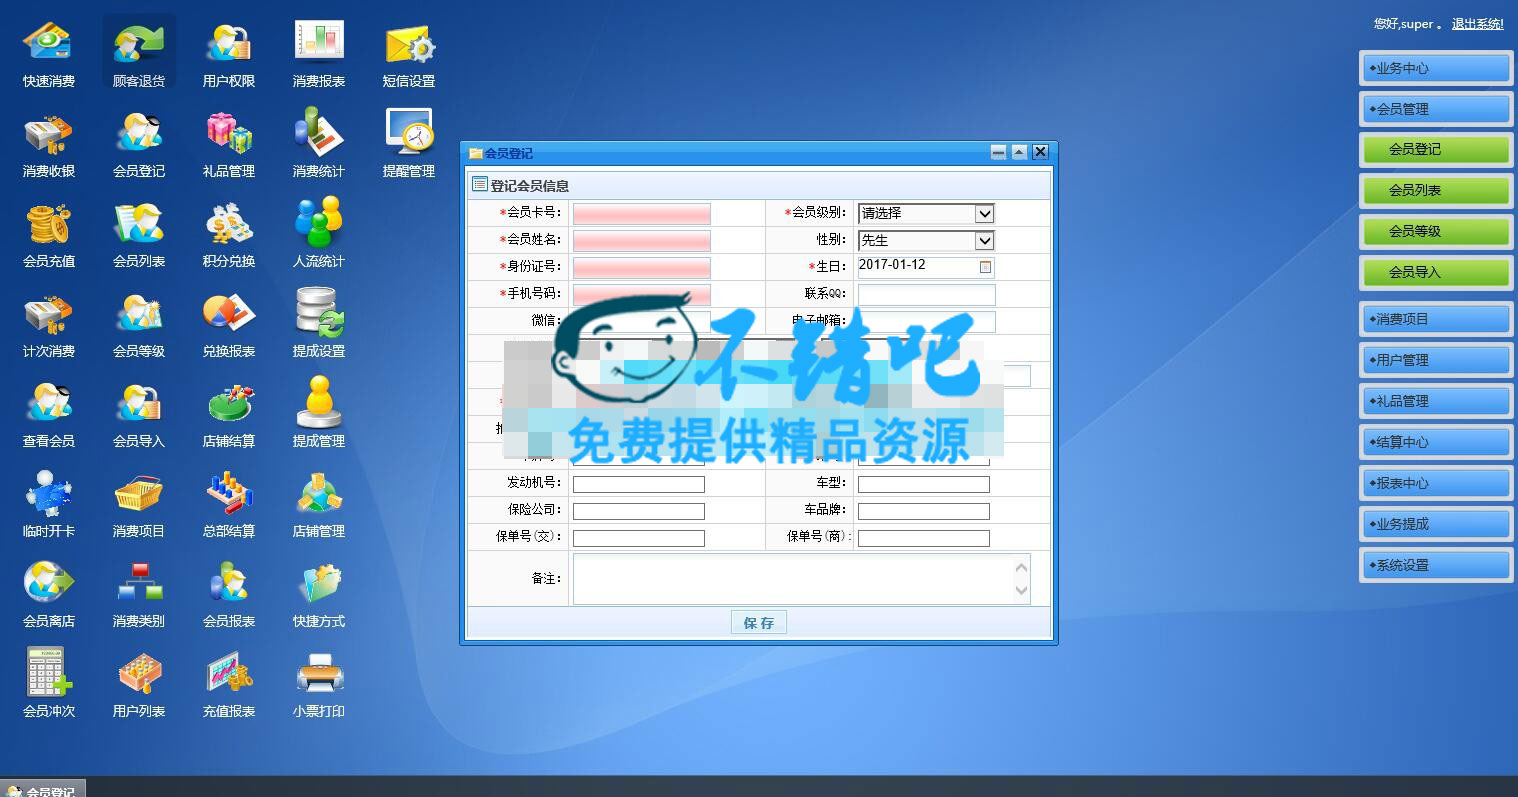
Task: Launch the 消费报表 icon
Action: tap(318, 55)
